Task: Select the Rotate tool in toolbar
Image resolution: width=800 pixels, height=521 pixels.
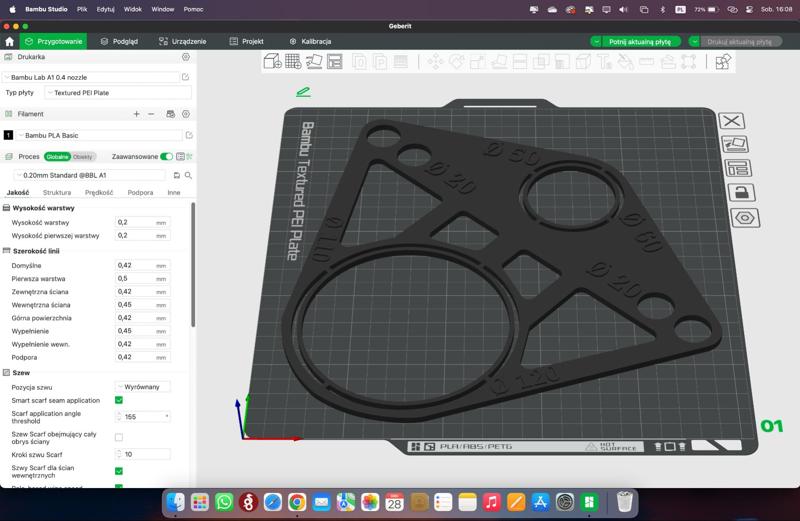Action: pos(457,62)
